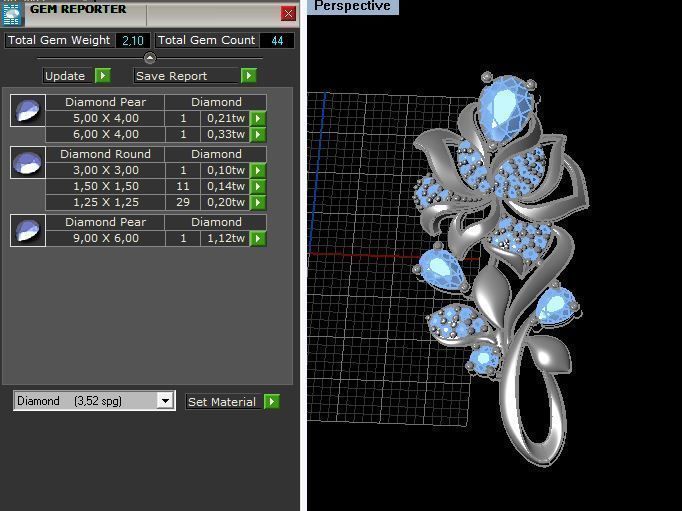Click green arrow for 9,00 X 6,00 row
Viewport: 682px width, 511px height.
coord(258,238)
